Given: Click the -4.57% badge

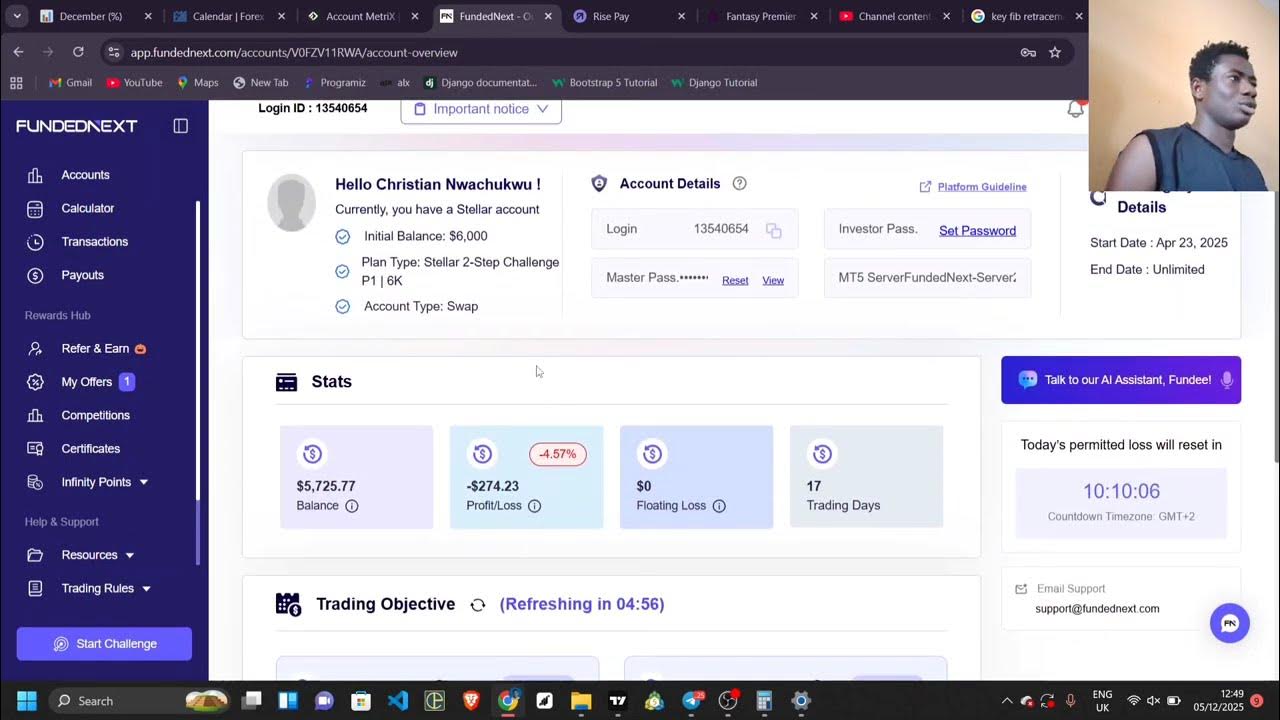Looking at the screenshot, I should click(558, 454).
